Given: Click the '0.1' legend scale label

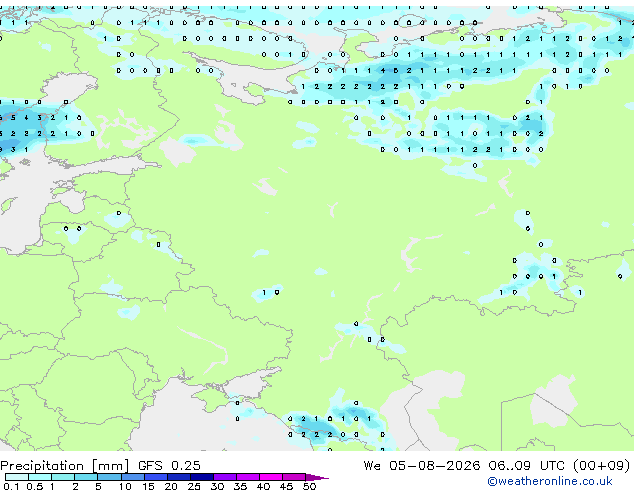Looking at the screenshot, I should (x=11, y=486).
